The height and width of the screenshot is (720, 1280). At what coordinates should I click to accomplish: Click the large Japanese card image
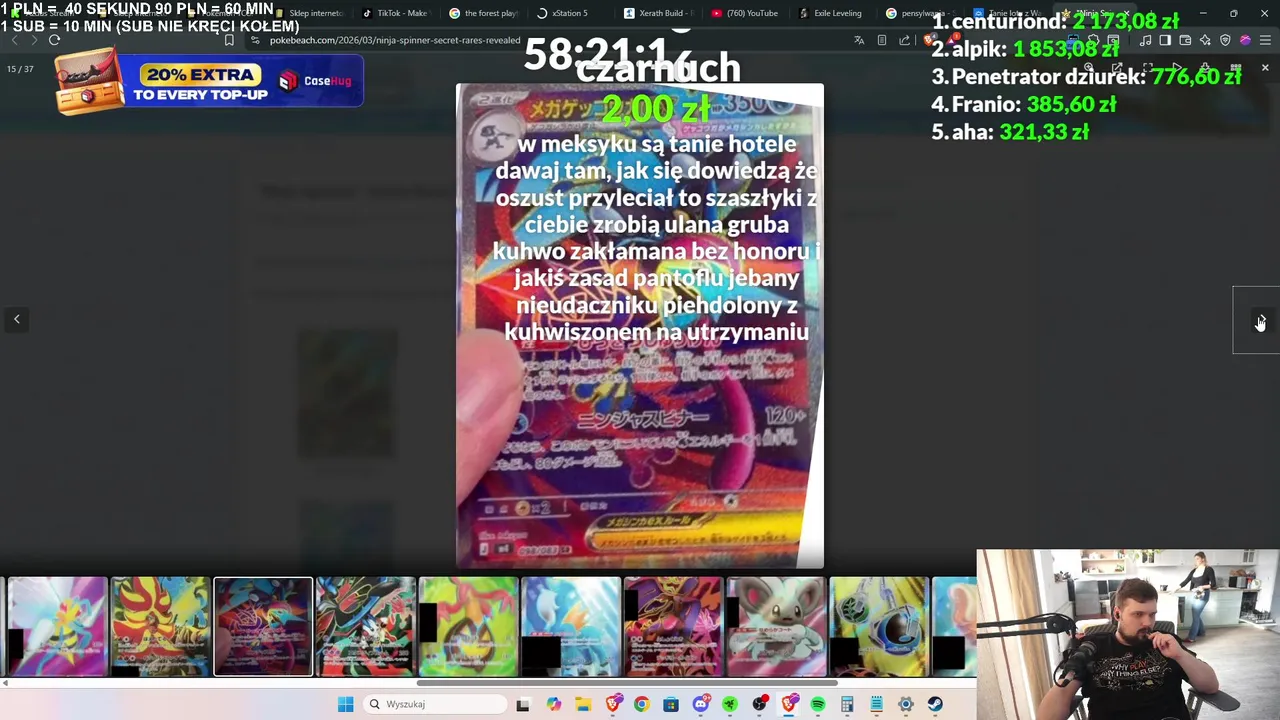point(640,326)
